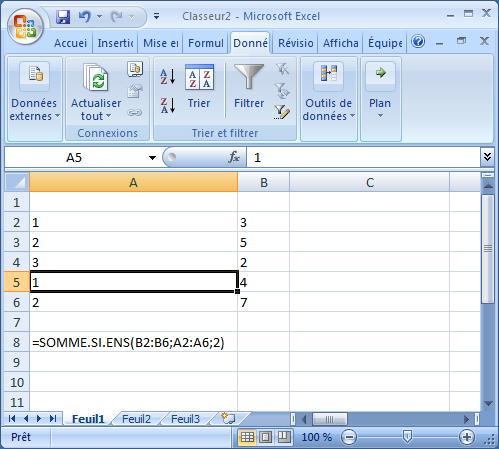This screenshot has width=499, height=449.
Task: Click Données externes button
Action: 34,92
